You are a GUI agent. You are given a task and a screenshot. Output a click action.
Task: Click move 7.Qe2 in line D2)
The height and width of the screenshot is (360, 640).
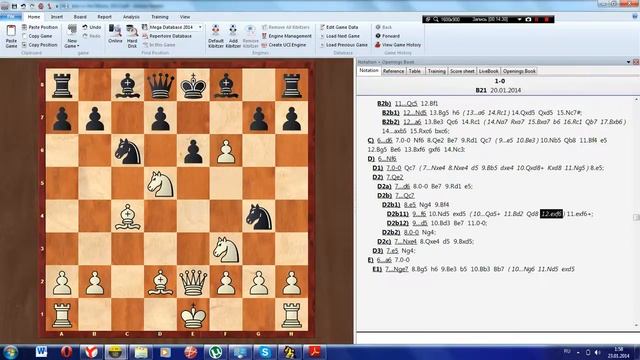point(395,177)
